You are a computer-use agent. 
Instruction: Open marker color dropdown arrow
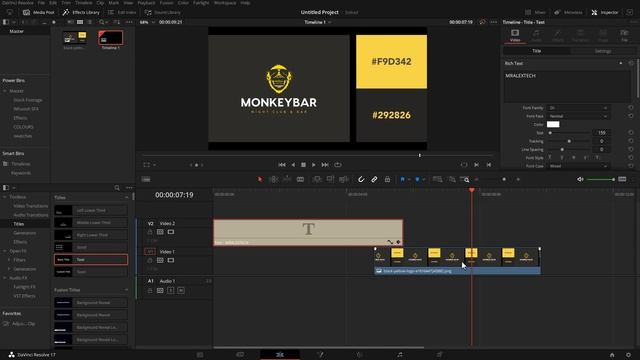click(x=424, y=180)
